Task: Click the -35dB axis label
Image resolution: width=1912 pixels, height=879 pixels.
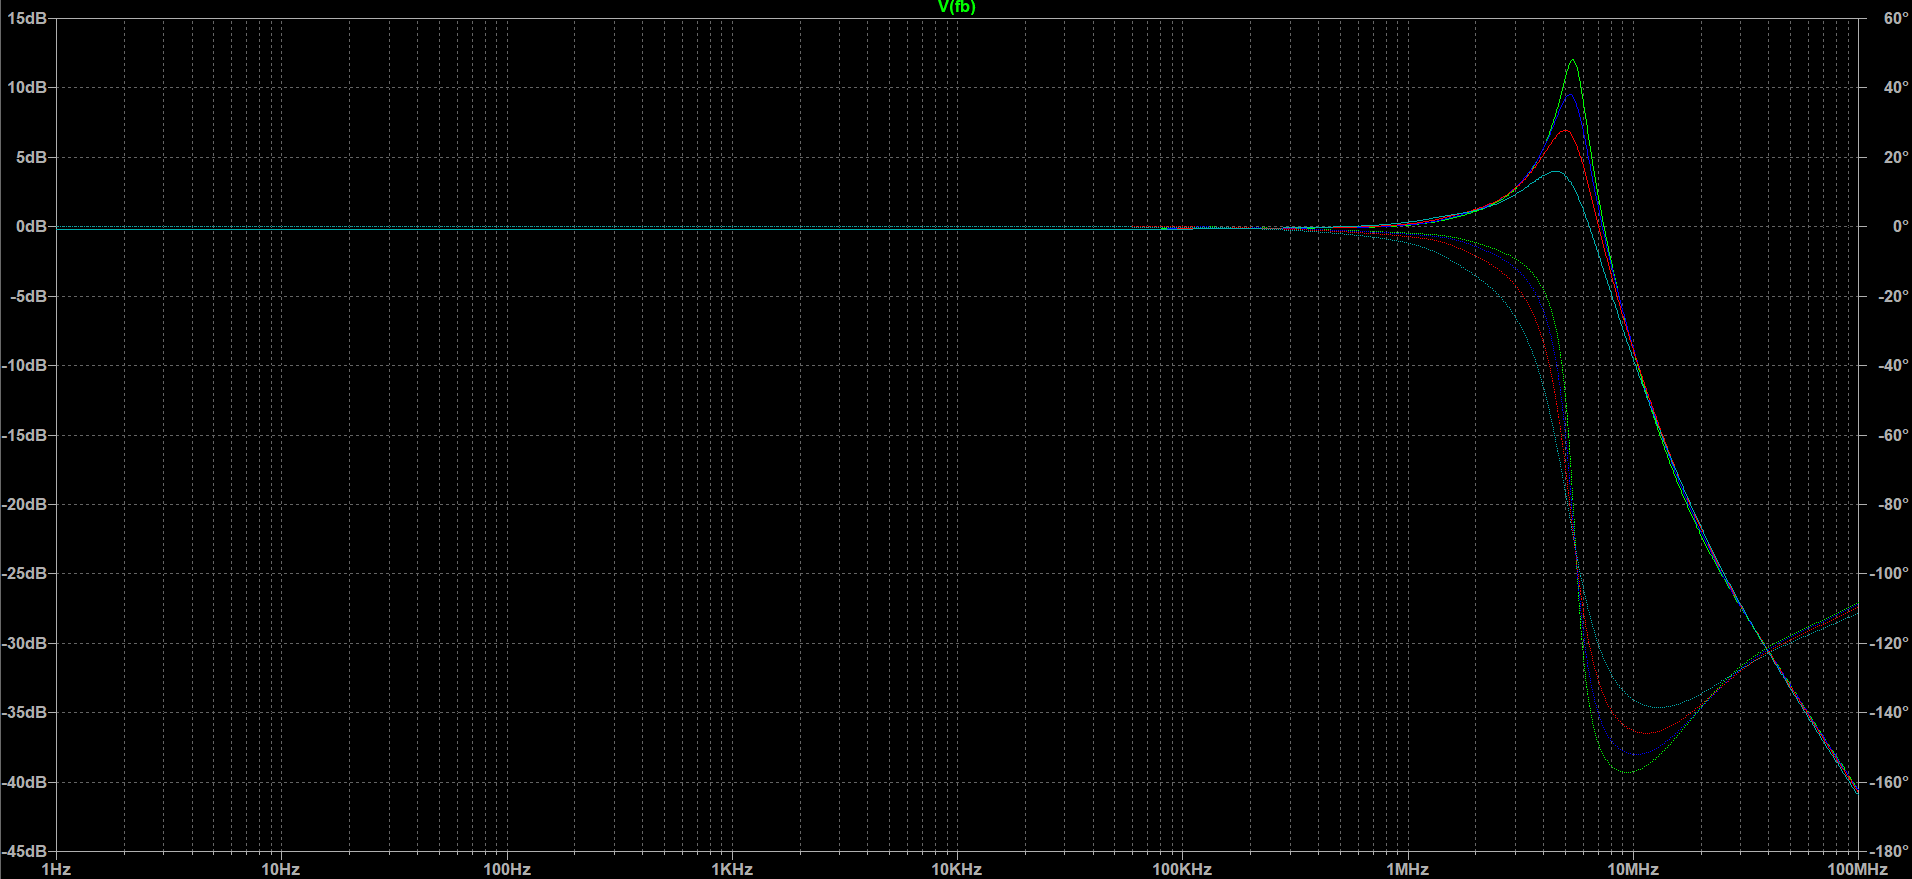Action: 25,713
